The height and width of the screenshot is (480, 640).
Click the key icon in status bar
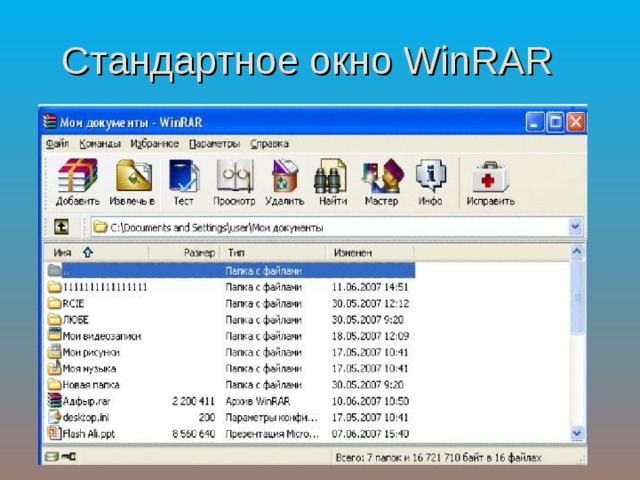pyautogui.click(x=69, y=456)
